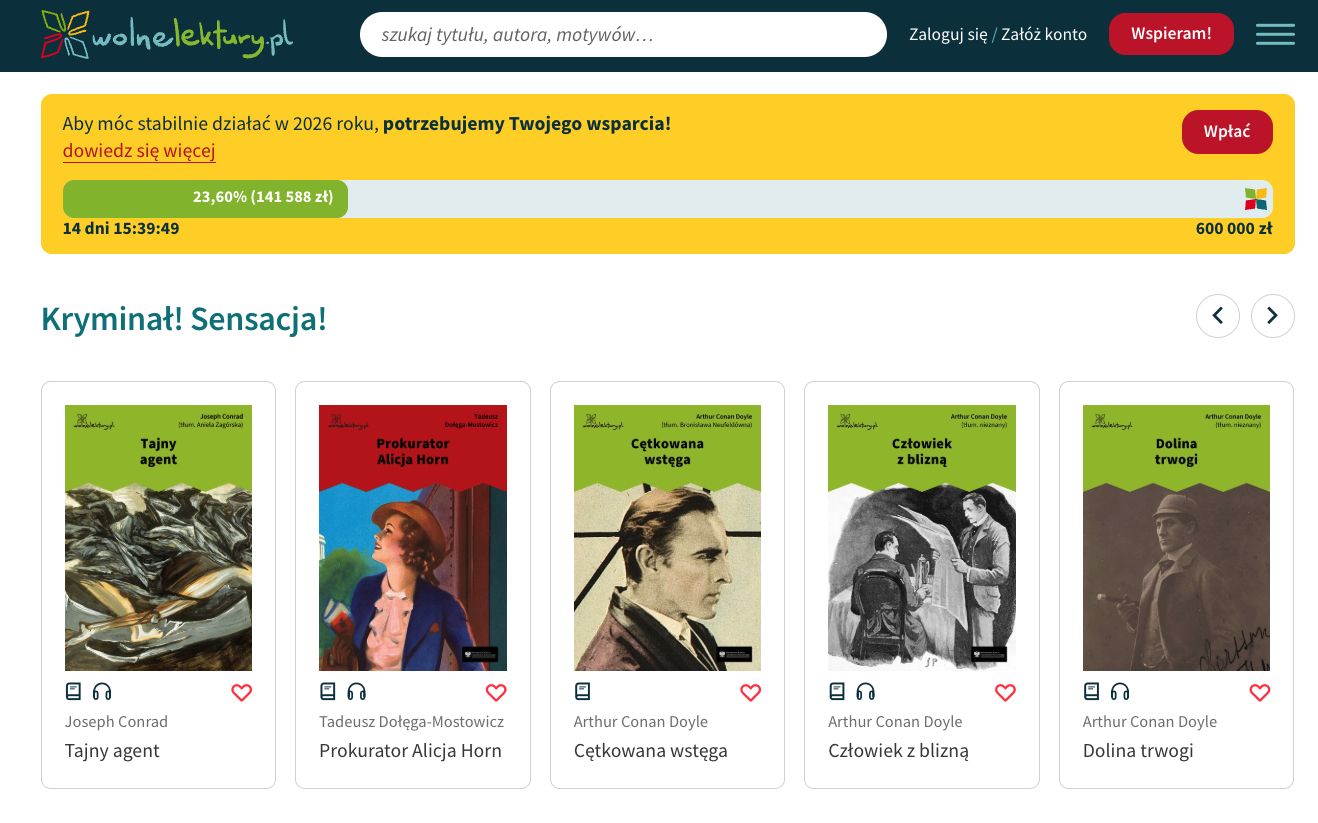Open the title link "Człowiek z blizną" below the author
The width and height of the screenshot is (1318, 823).
pos(898,751)
